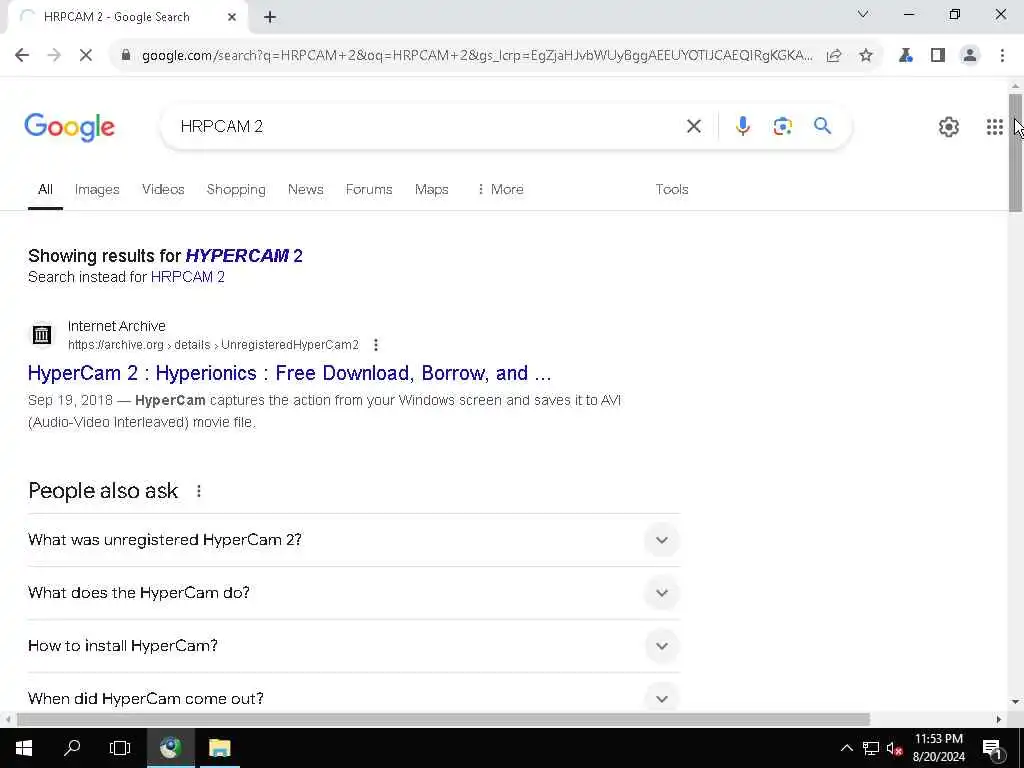Open Windows taskbar search
1024x768 pixels.
click(x=72, y=748)
